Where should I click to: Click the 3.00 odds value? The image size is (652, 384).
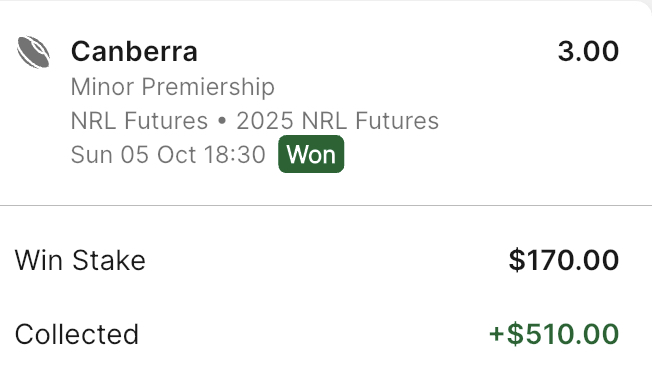click(588, 52)
